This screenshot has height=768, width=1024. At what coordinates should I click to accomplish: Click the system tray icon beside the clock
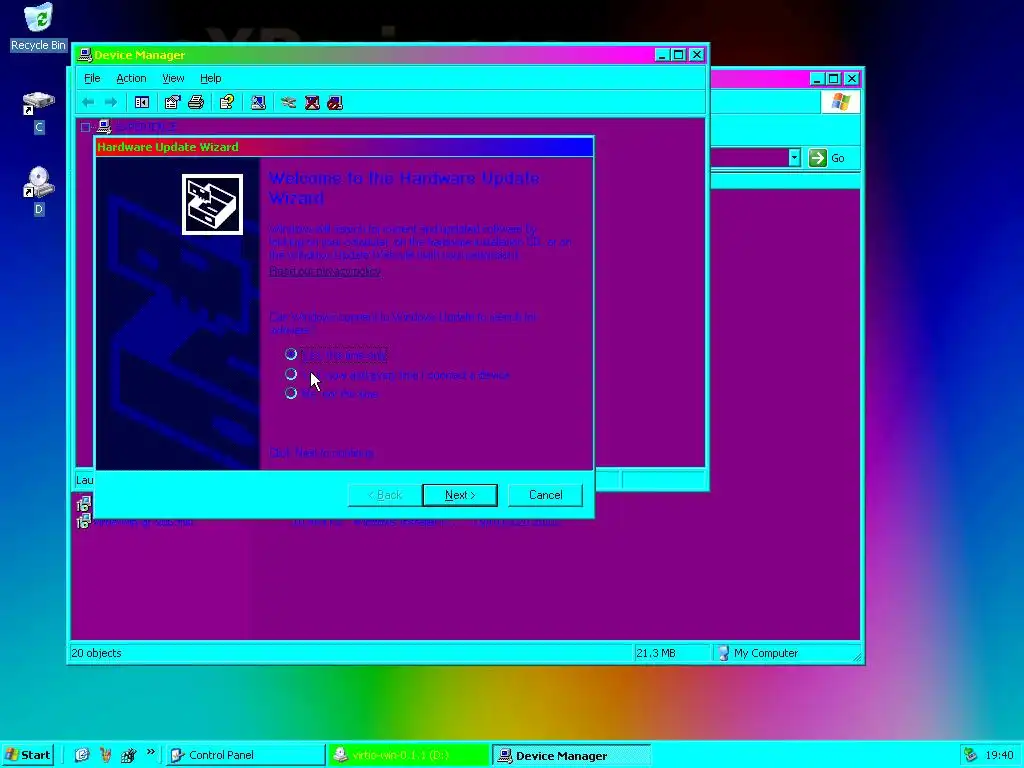970,755
